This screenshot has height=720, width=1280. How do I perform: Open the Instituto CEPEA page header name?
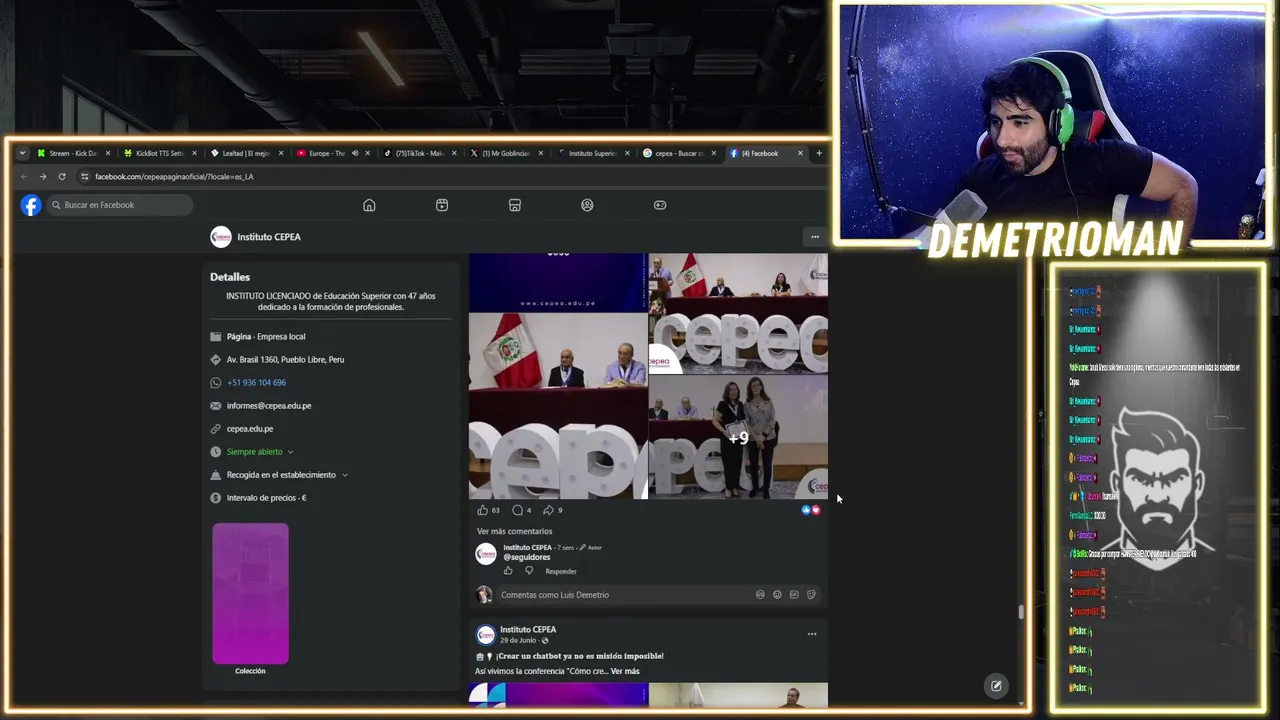click(269, 237)
